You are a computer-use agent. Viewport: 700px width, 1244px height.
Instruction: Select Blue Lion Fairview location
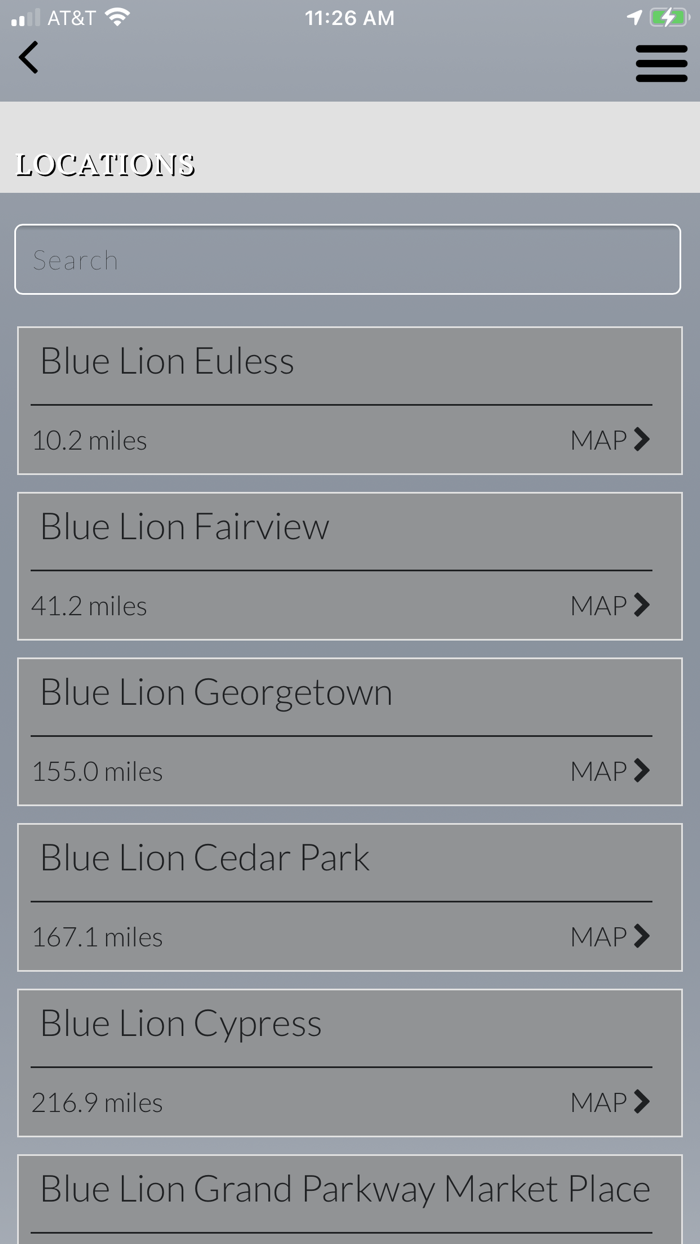pyautogui.click(x=184, y=527)
